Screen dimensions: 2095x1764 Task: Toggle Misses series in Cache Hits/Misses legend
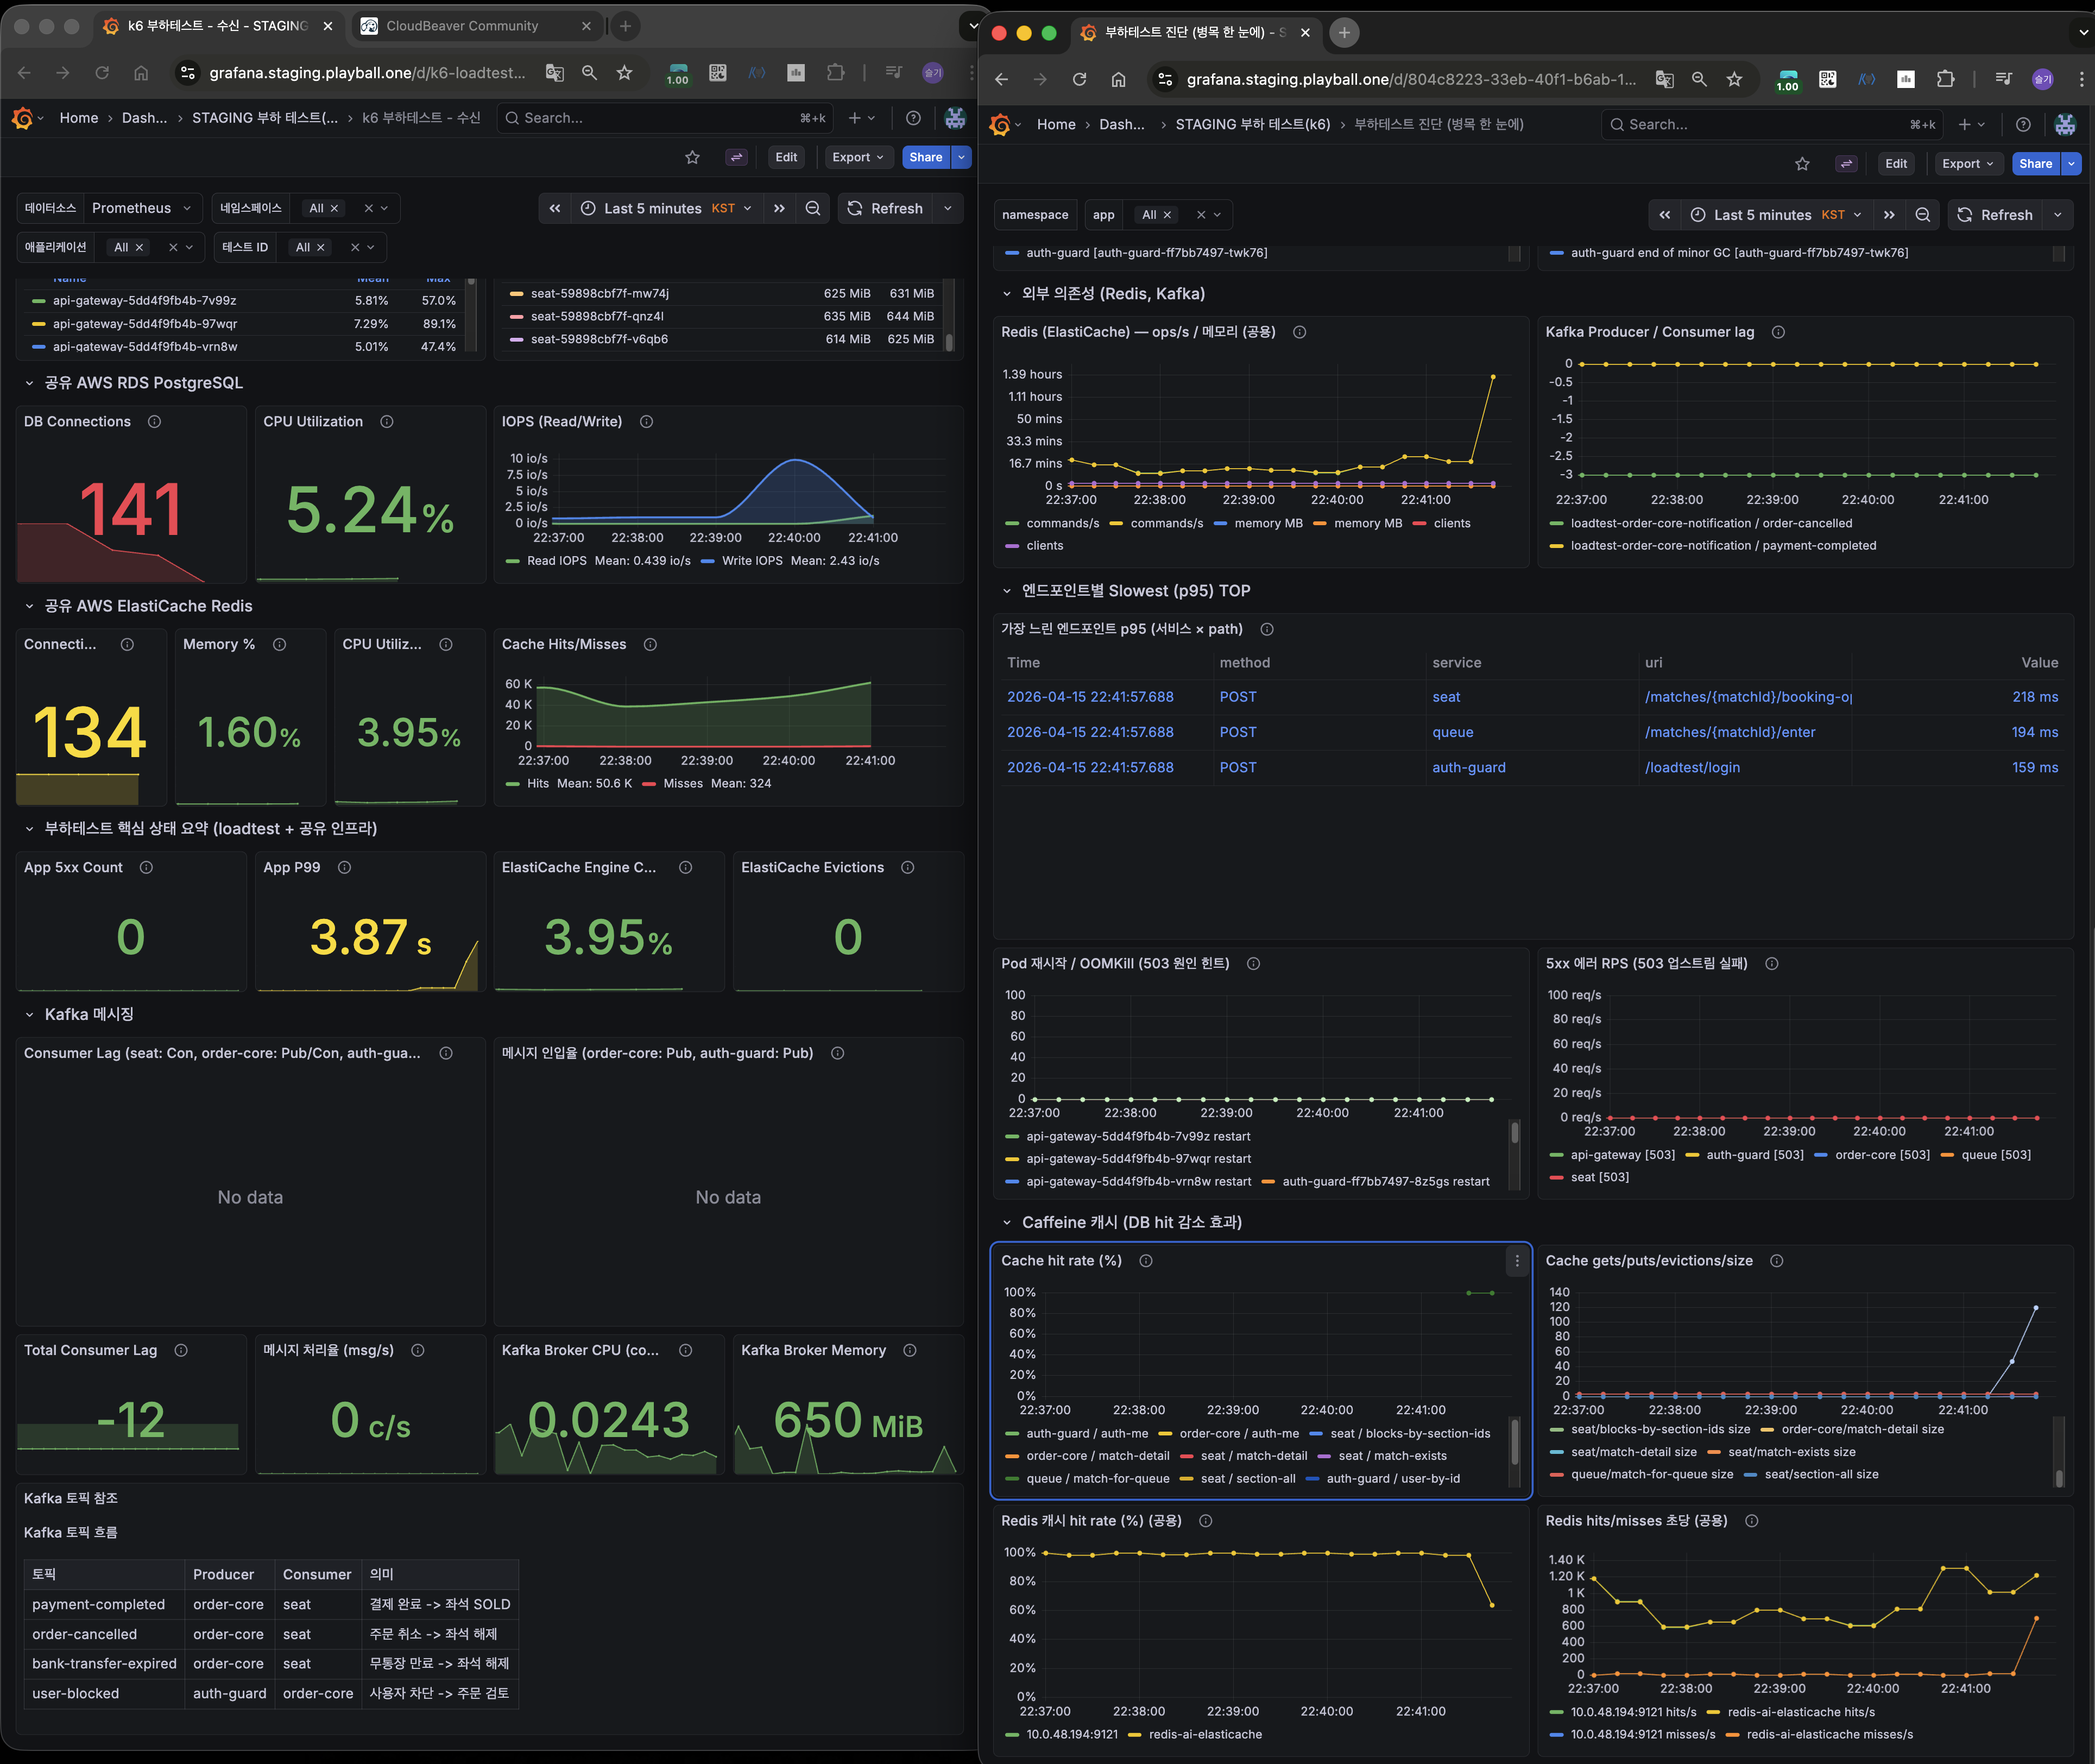682,784
